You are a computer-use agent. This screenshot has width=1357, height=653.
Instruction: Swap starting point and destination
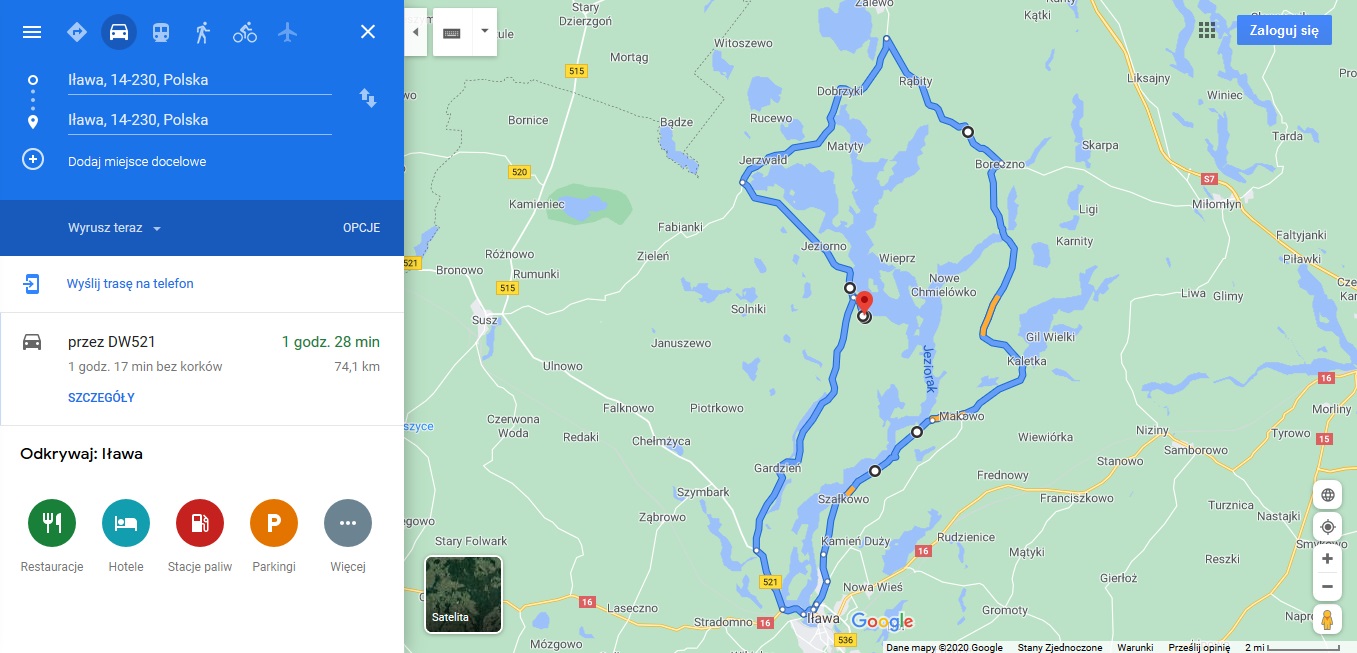coord(368,98)
